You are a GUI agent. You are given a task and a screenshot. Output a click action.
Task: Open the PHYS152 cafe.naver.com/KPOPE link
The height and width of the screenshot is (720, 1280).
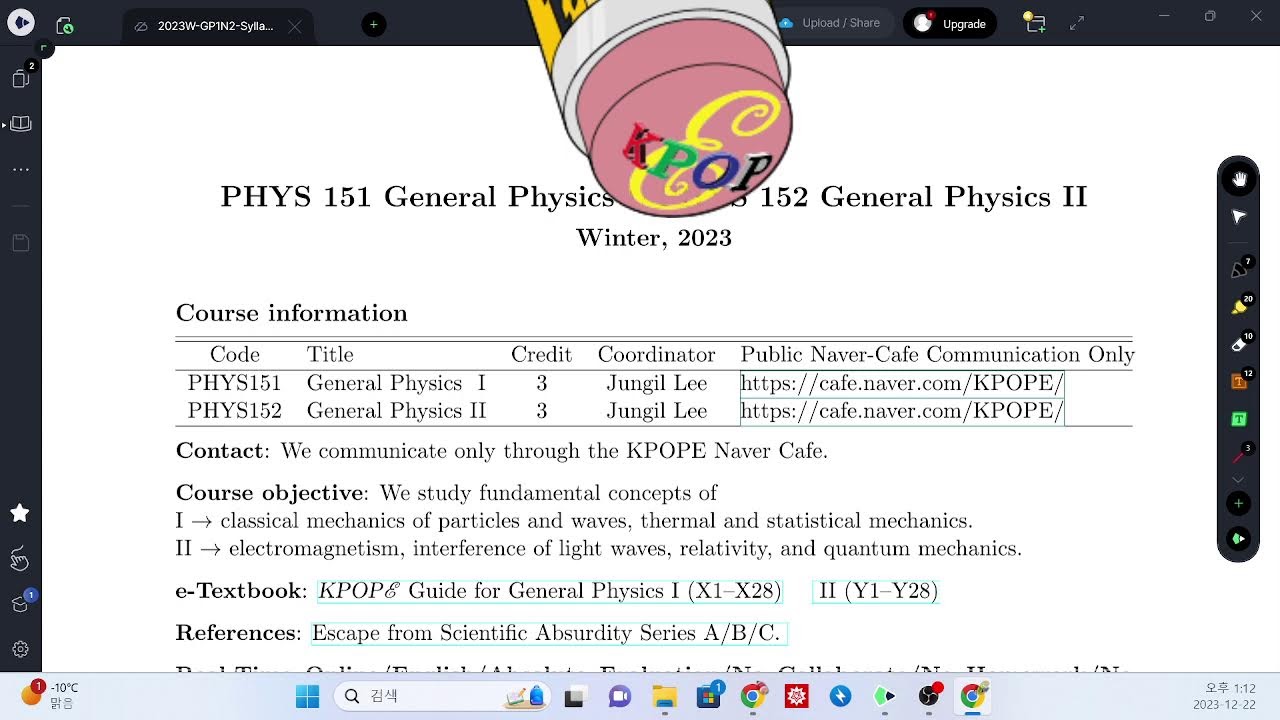[902, 411]
